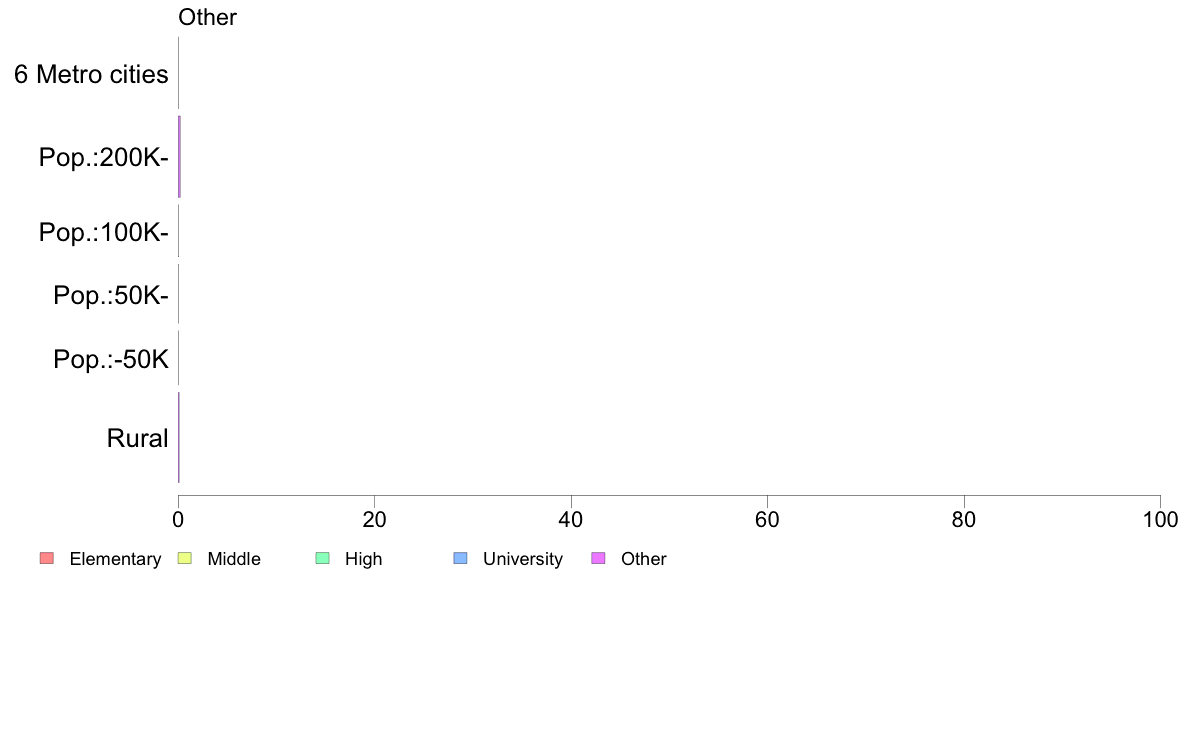Click the Elementary red legend swatch
Screen dimensions: 1188x736
click(x=47, y=559)
